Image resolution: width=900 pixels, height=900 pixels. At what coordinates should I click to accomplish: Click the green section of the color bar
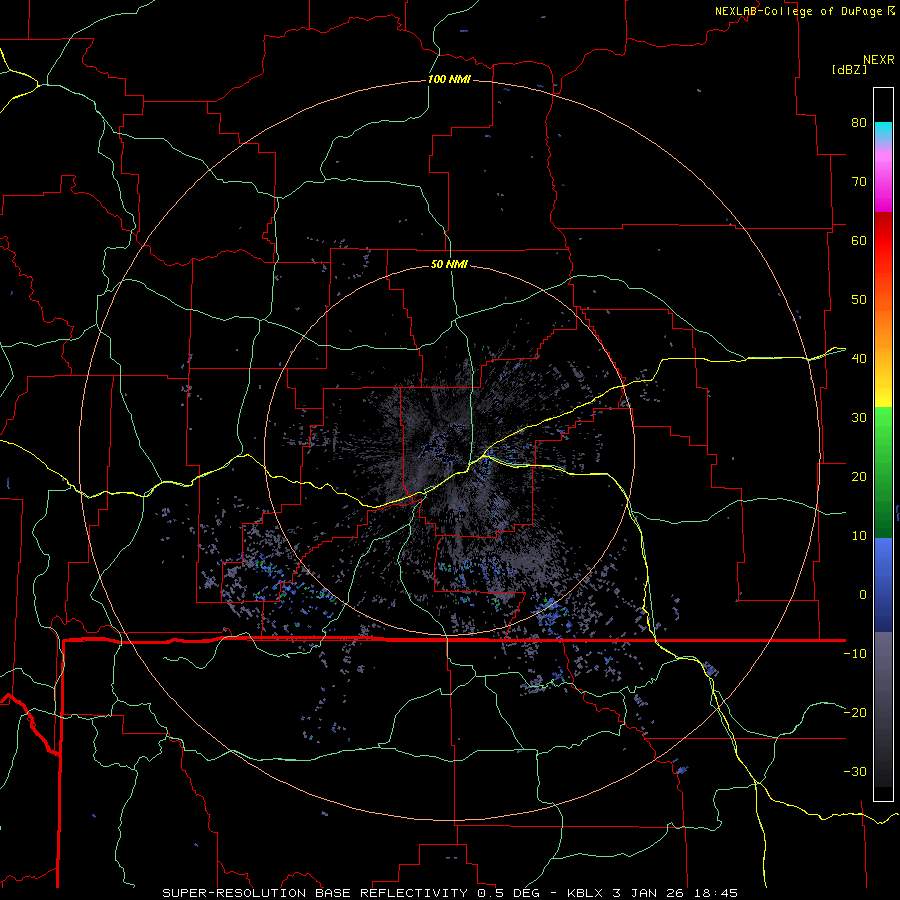point(883,472)
